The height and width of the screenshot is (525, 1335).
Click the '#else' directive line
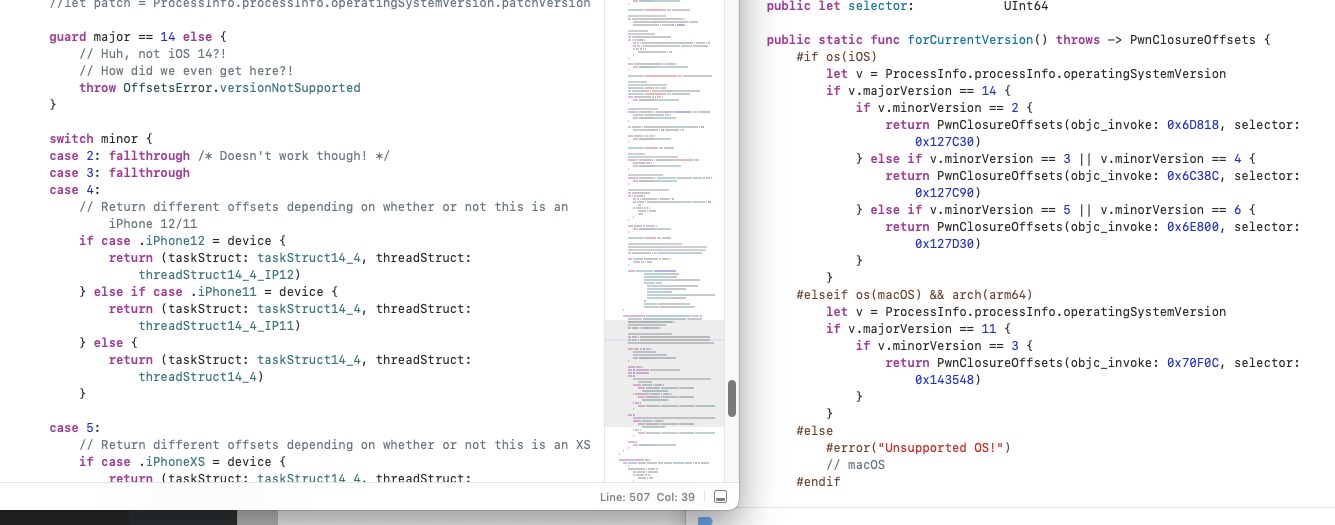814,432
